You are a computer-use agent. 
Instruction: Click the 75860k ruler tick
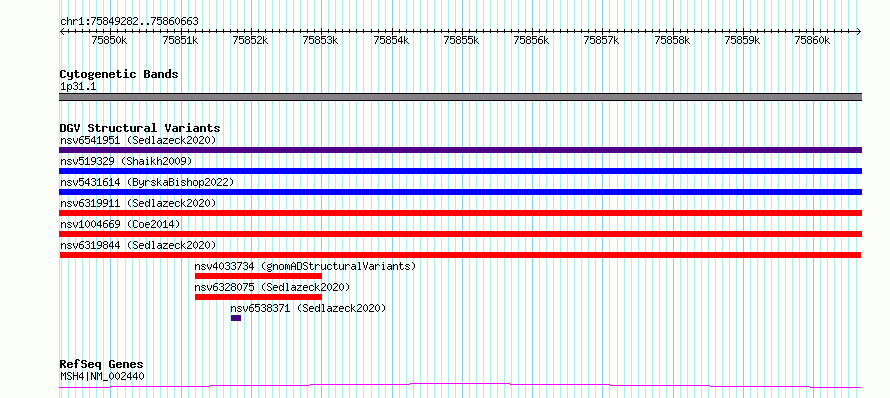813,40
